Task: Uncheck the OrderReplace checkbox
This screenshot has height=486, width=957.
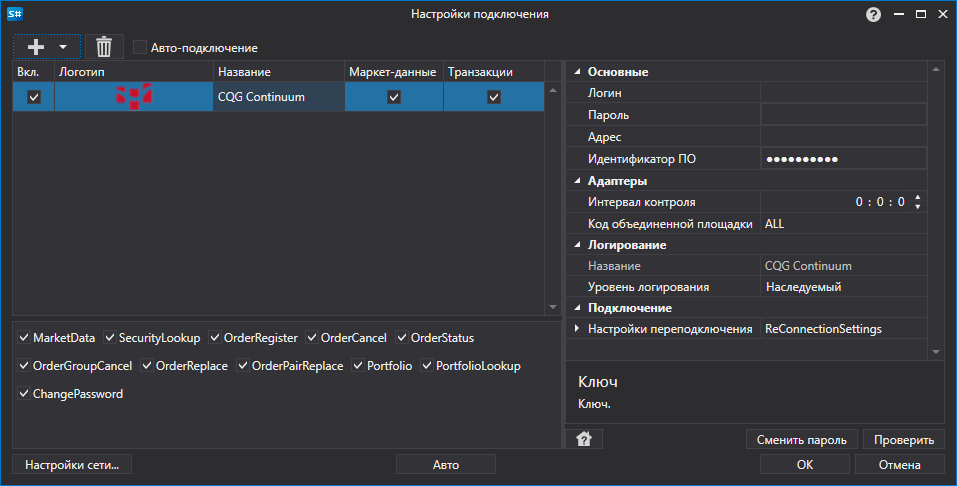Action: [147, 366]
